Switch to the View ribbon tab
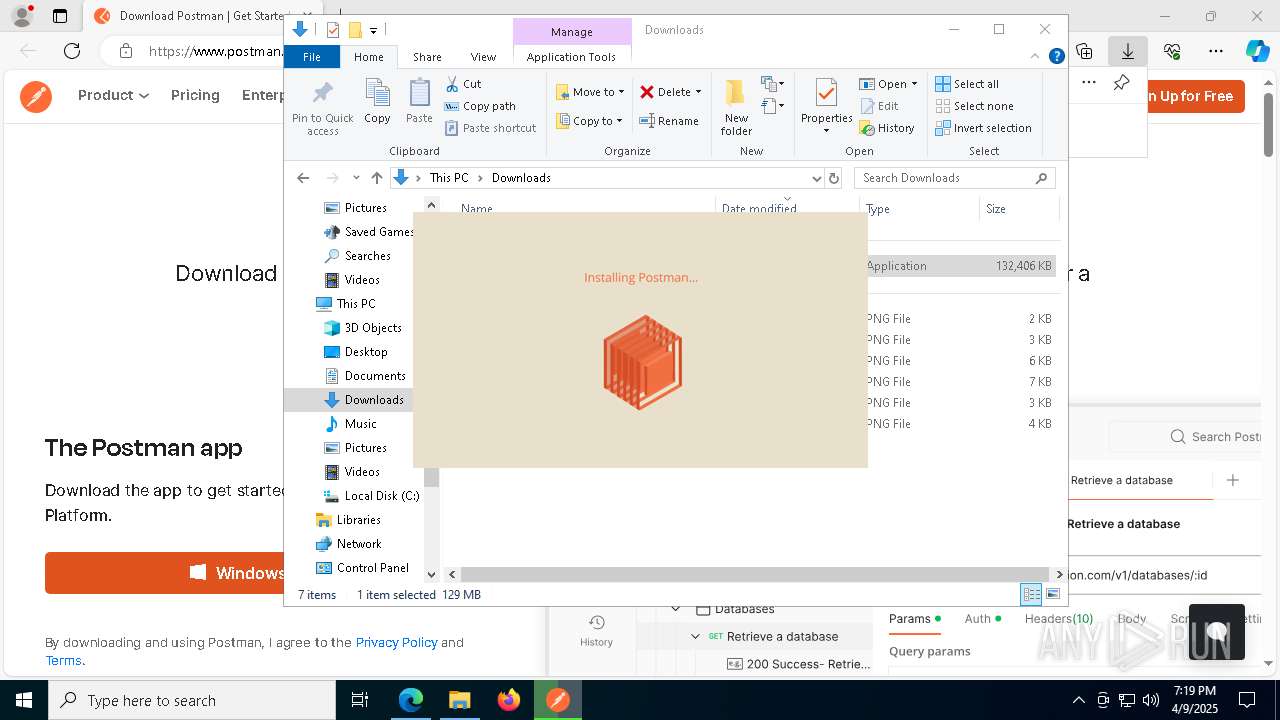The image size is (1280, 720). click(483, 57)
